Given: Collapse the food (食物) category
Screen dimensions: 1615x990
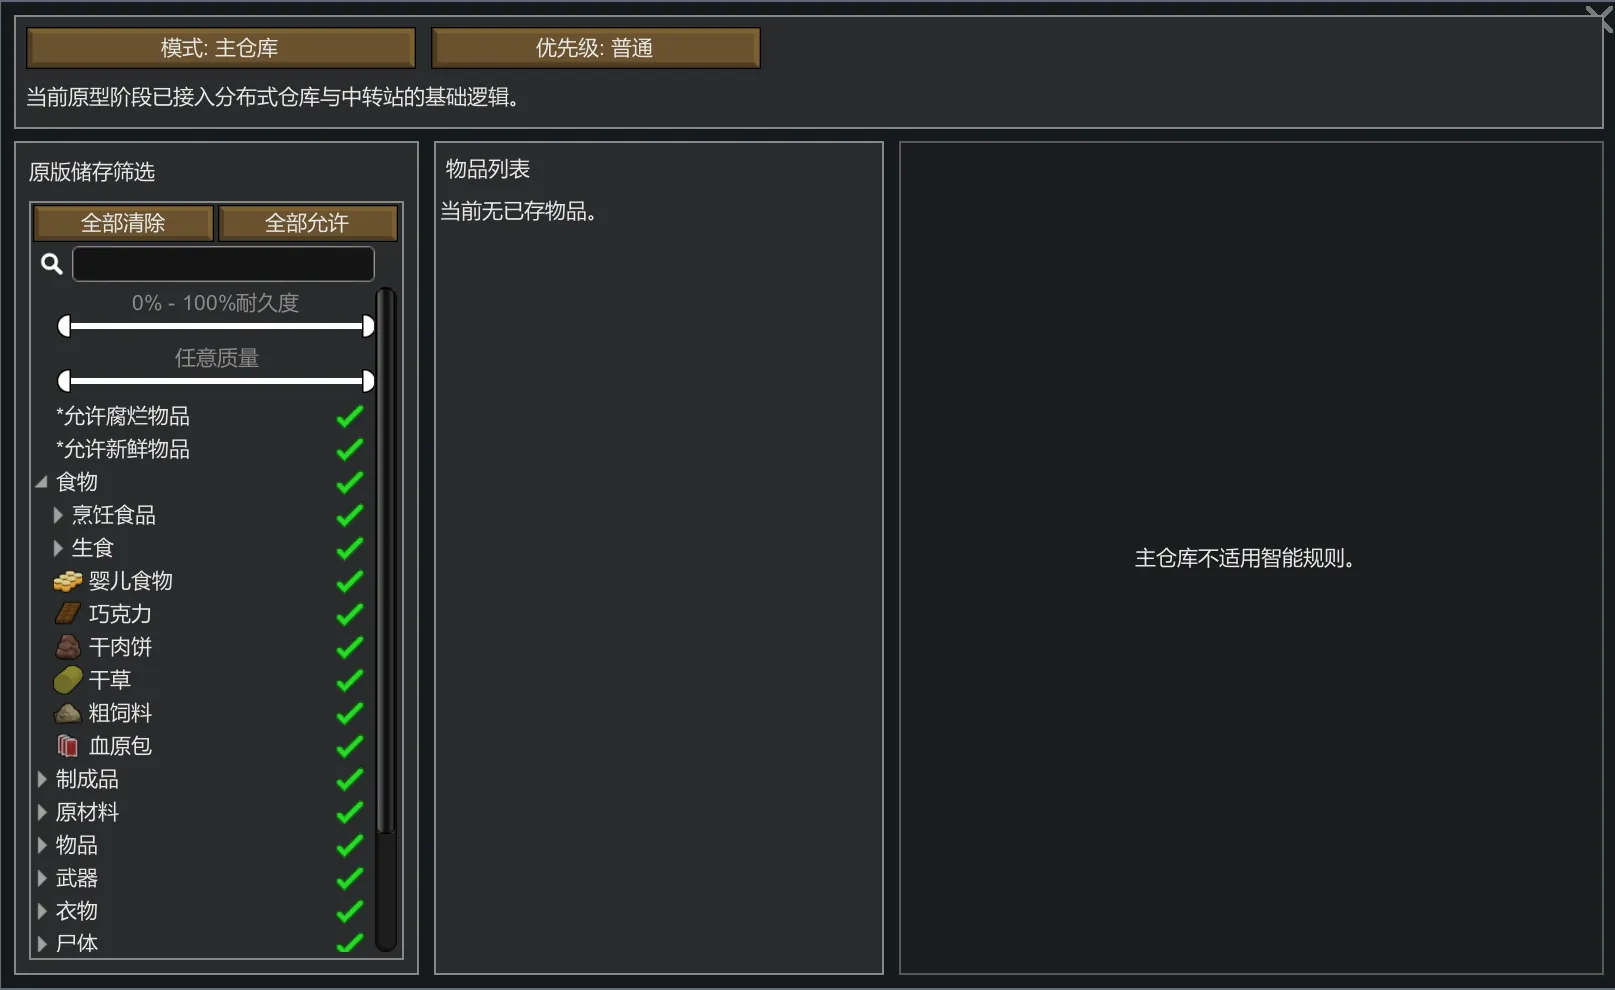Looking at the screenshot, I should [x=42, y=482].
